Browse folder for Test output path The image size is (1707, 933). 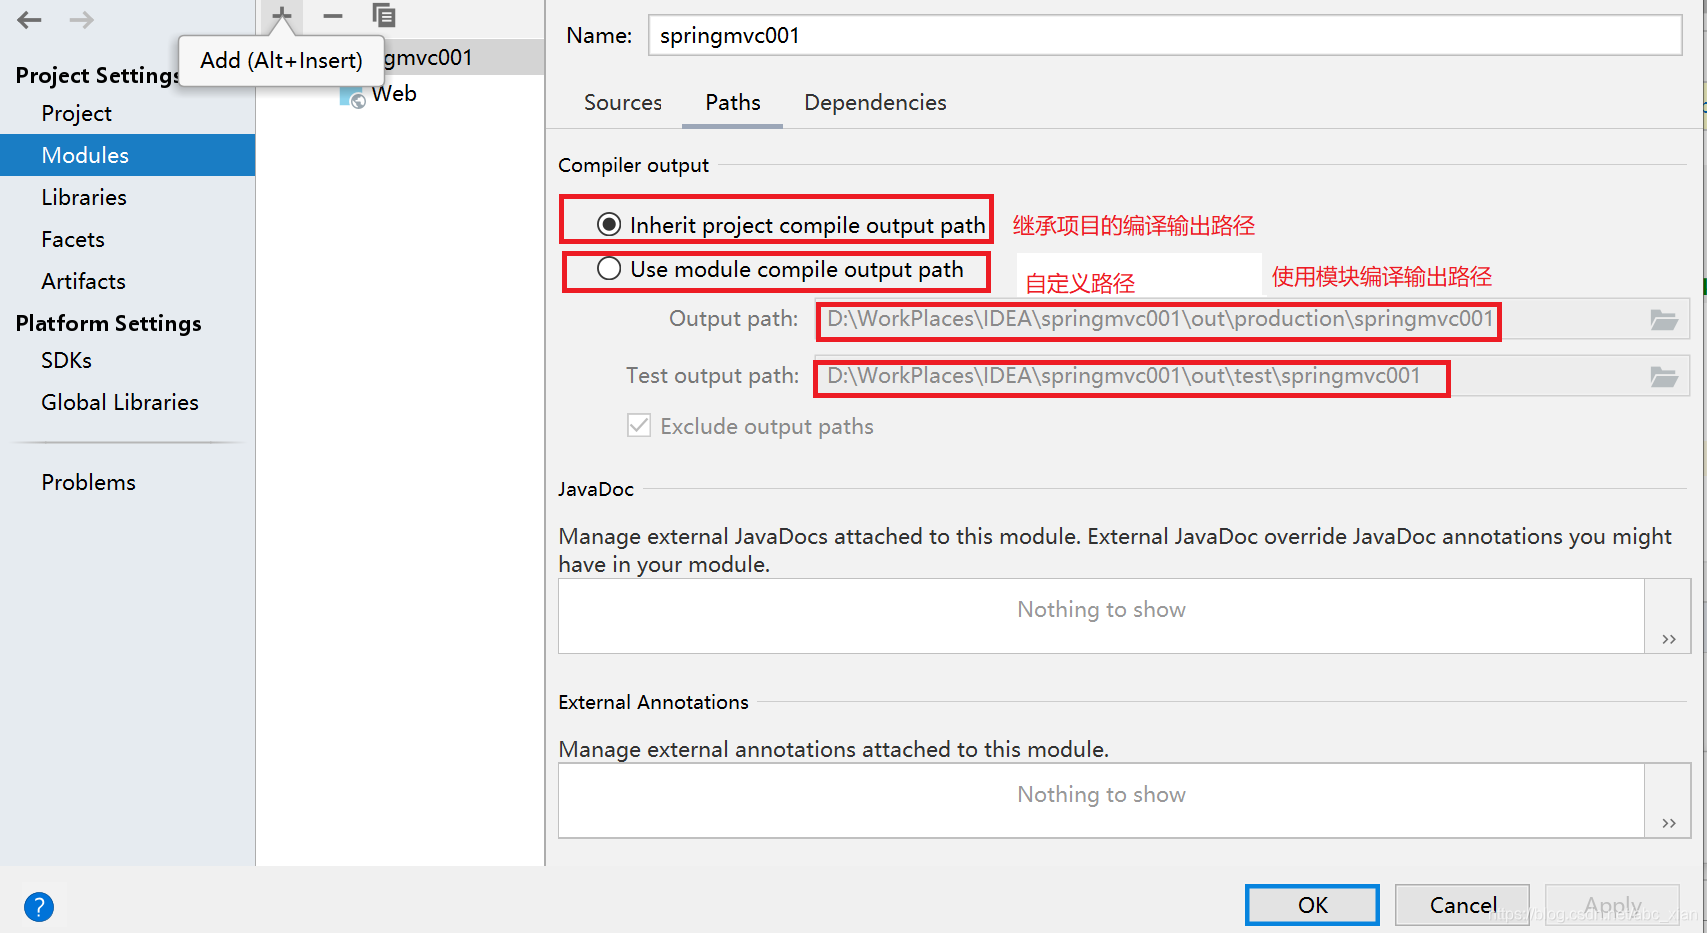1664,377
